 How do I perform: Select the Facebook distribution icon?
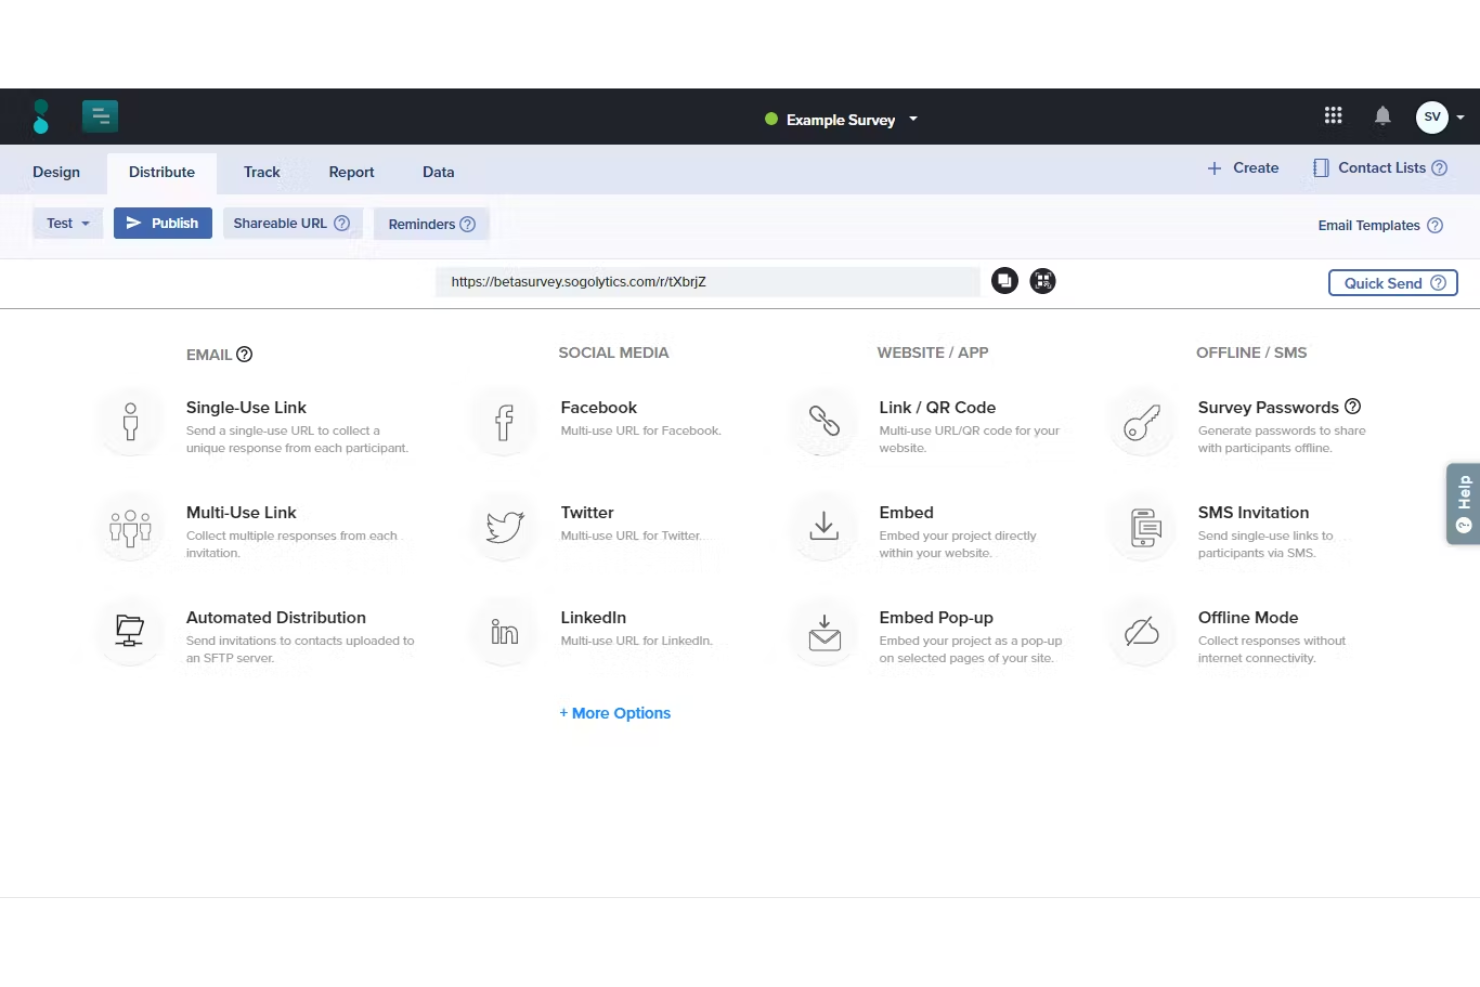[x=503, y=421]
